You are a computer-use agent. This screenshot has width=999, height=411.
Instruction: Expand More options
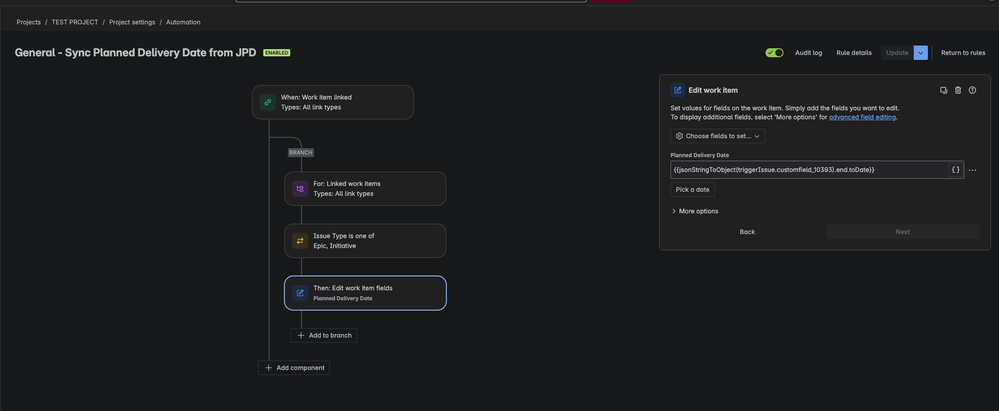click(695, 211)
